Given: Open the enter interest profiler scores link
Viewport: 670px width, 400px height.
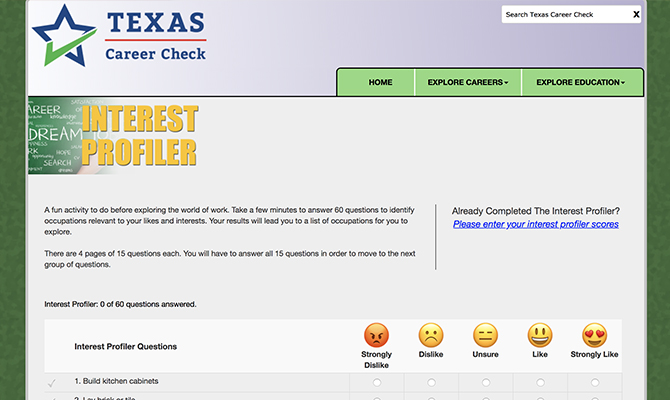Looking at the screenshot, I should click(536, 224).
